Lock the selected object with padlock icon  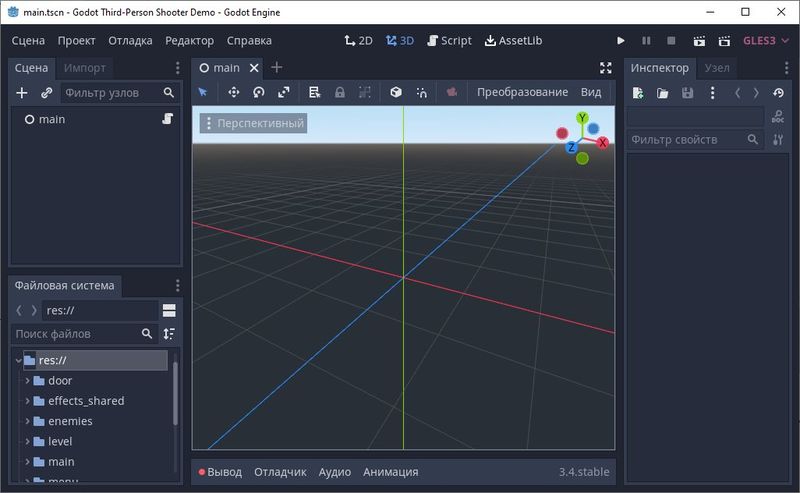339,92
